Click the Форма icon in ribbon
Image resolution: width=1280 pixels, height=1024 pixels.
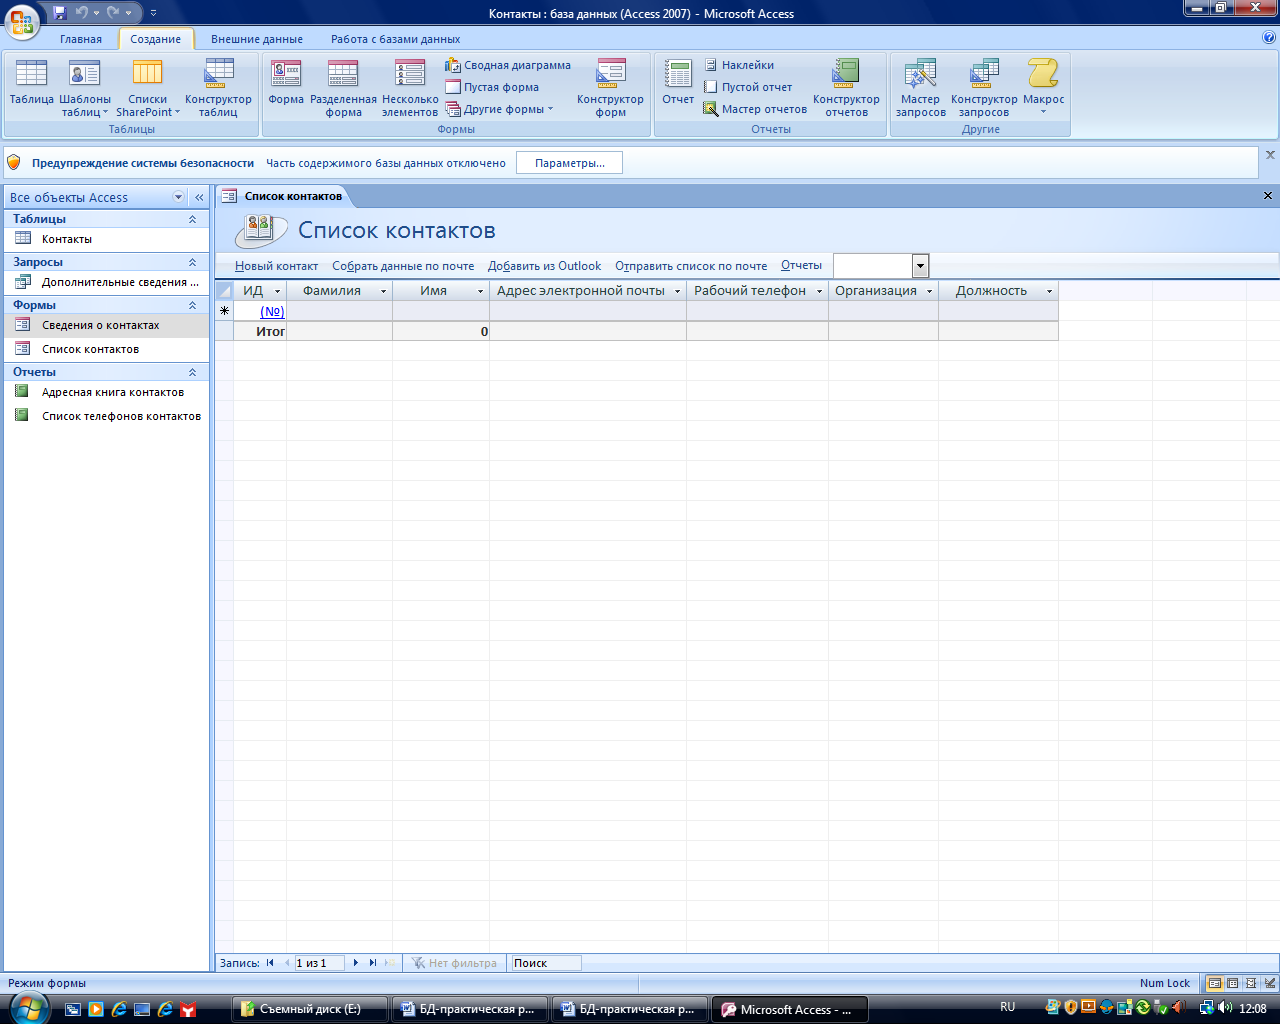pos(286,84)
